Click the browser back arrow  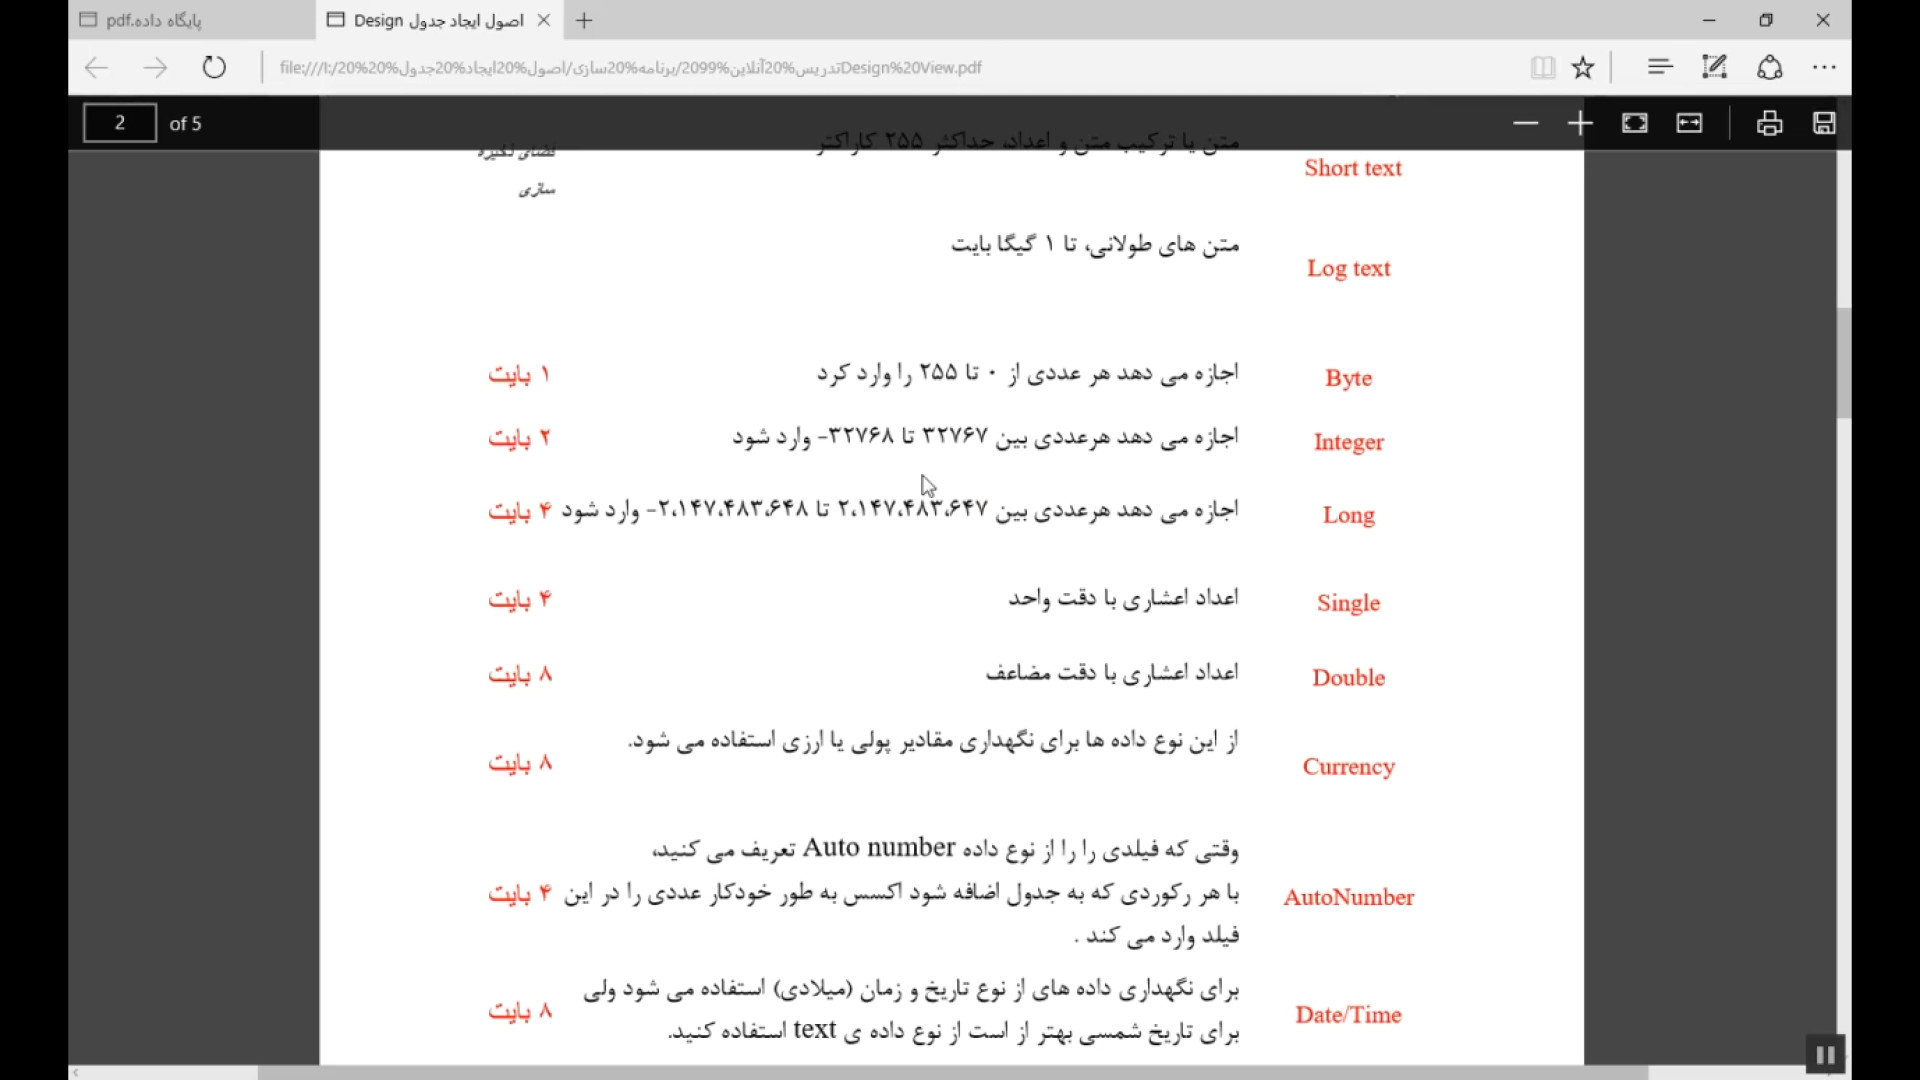point(96,68)
